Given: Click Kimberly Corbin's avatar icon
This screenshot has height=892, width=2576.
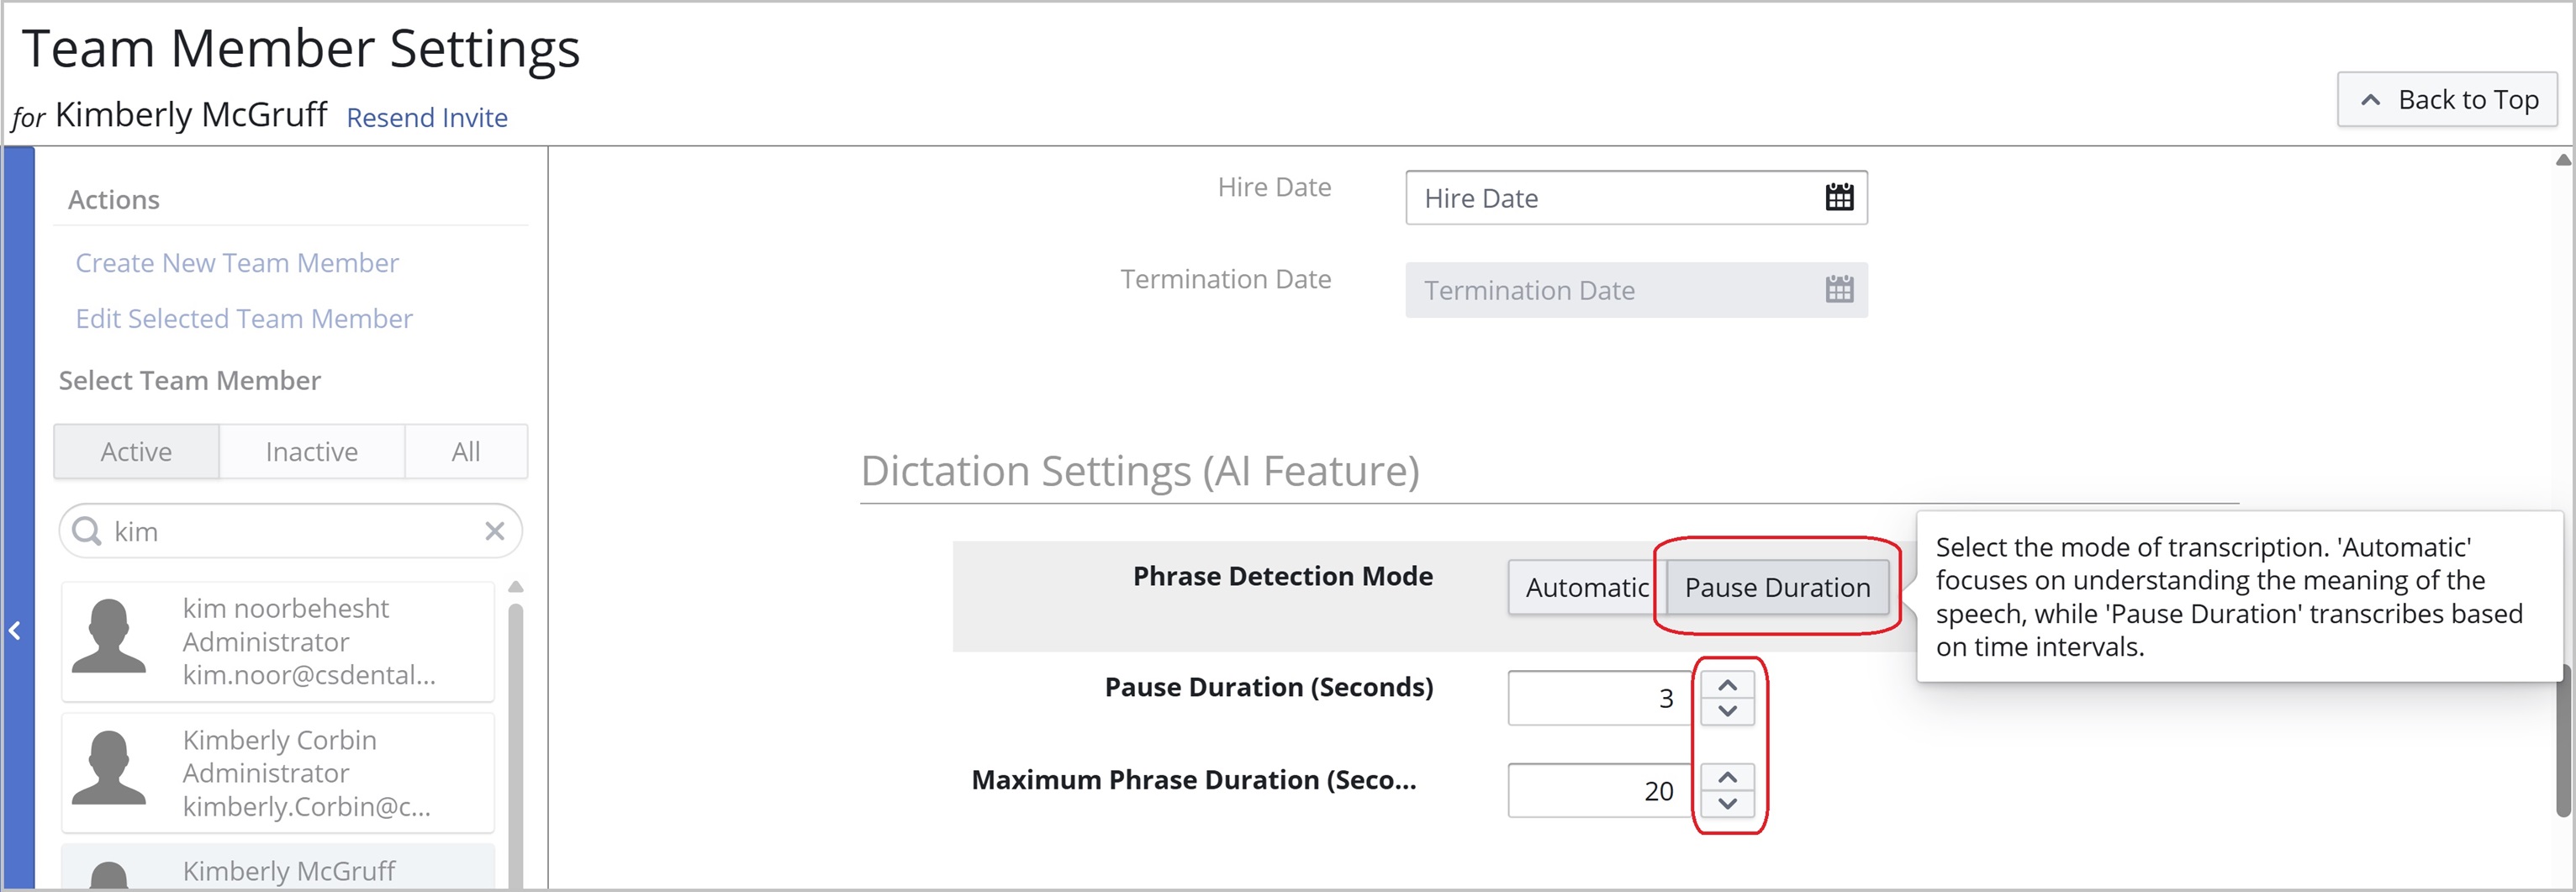Looking at the screenshot, I should coord(109,768).
